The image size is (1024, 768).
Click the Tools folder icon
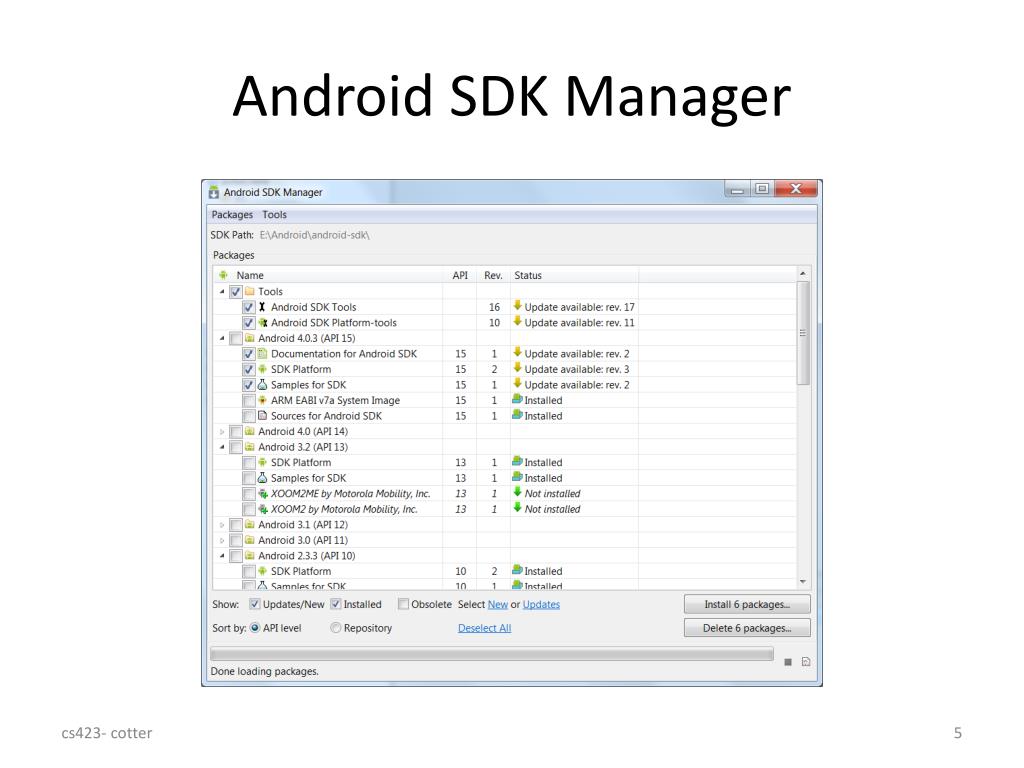click(249, 291)
